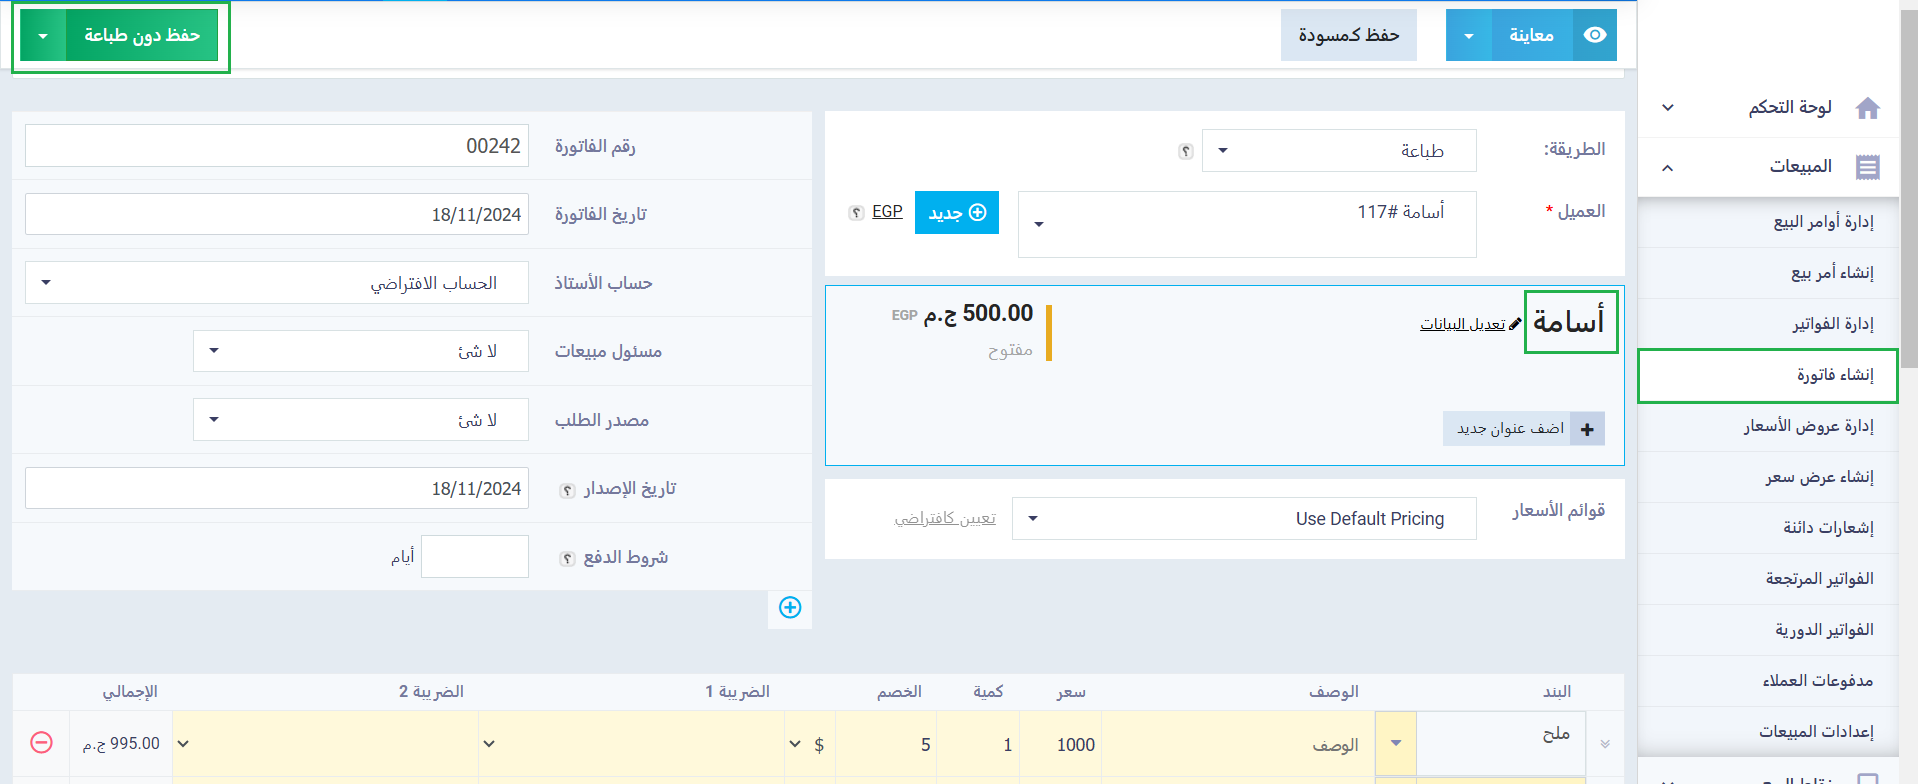The height and width of the screenshot is (784, 1918).
Task: Click the pencil icon beside تعديل البيانات
Action: [1515, 324]
